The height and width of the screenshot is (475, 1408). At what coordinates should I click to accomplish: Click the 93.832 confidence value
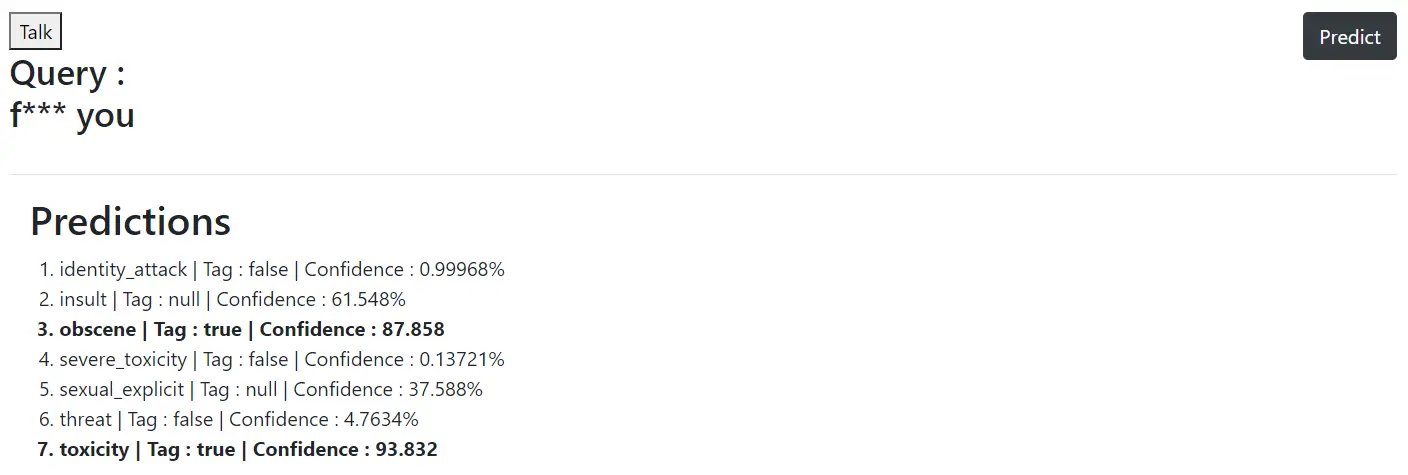pyautogui.click(x=406, y=449)
